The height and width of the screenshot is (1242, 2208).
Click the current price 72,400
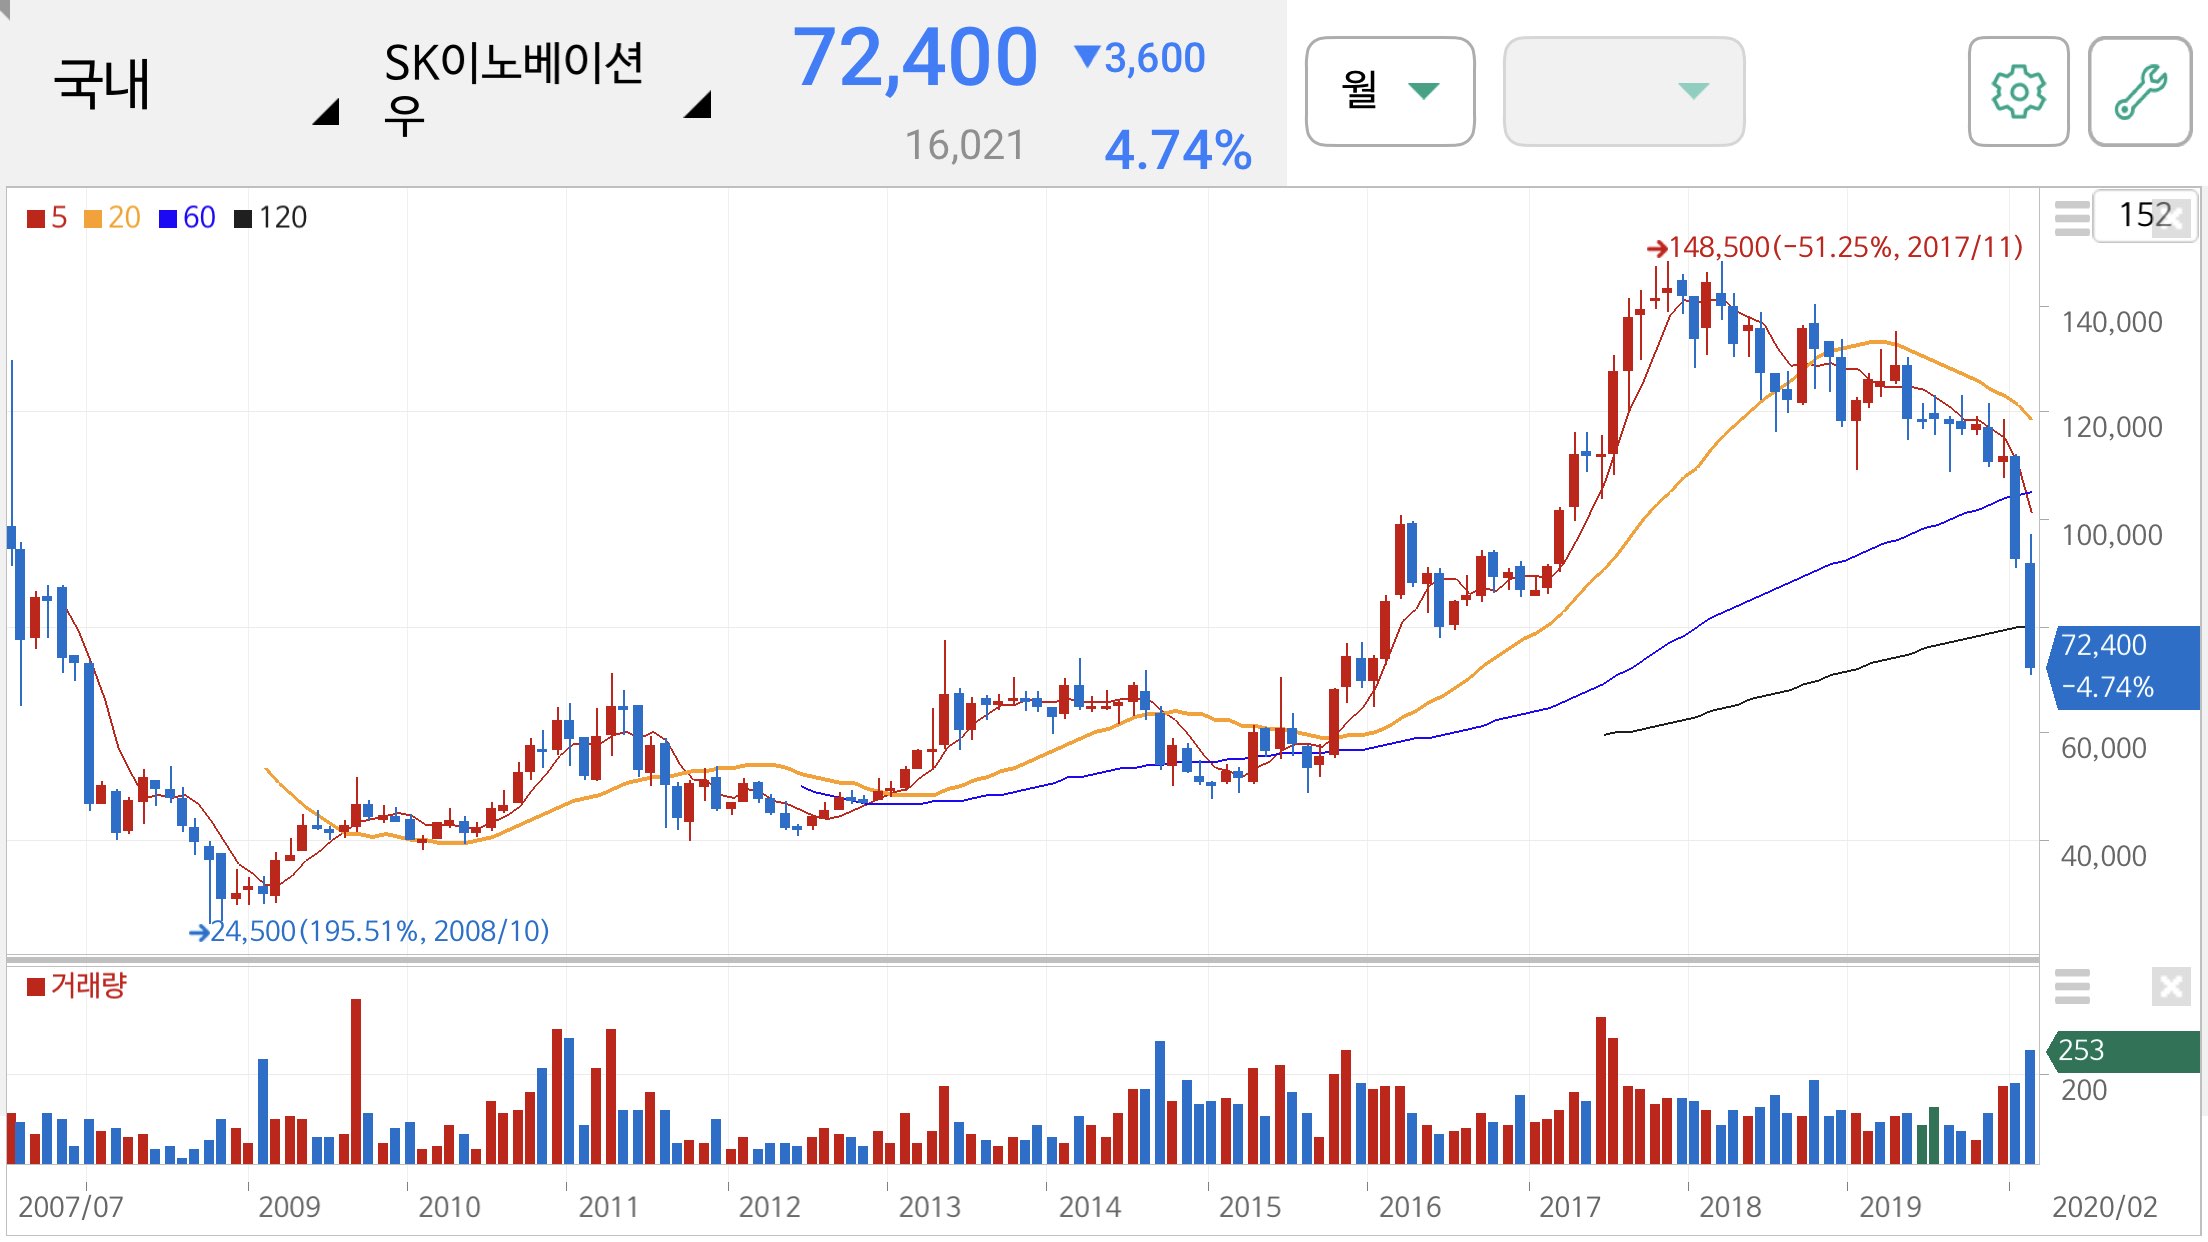(915, 57)
